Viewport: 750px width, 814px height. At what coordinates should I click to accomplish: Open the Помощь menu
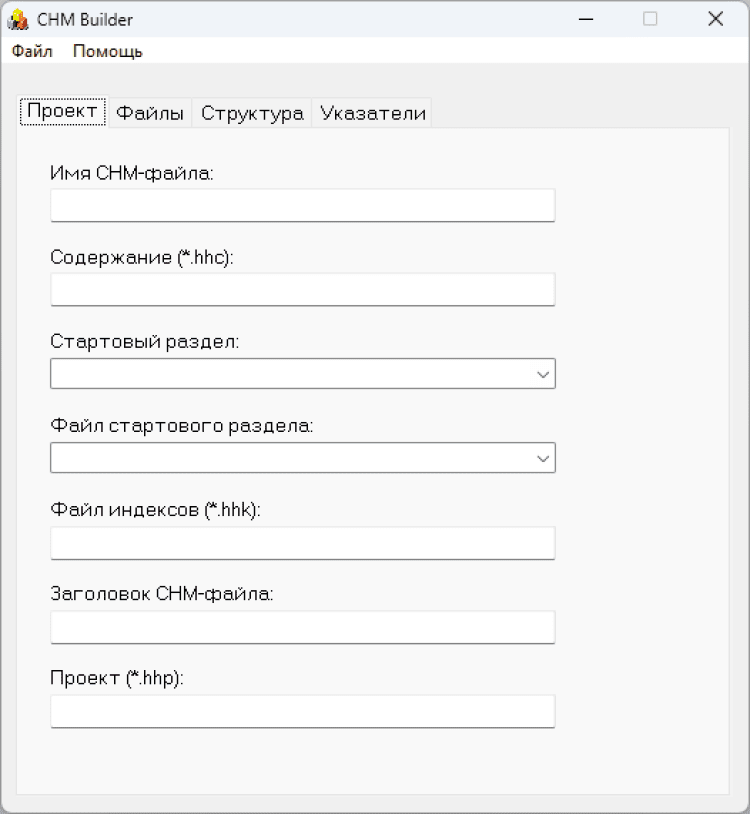107,51
